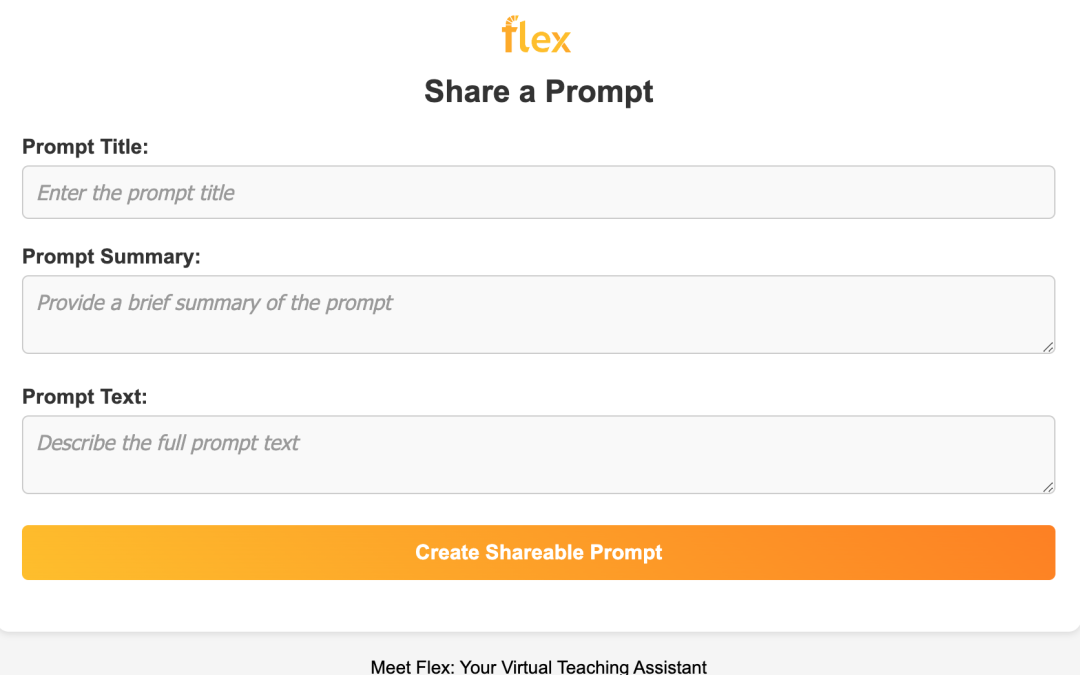The height and width of the screenshot is (675, 1080).
Task: Click the white form card background
Action: 538,605
